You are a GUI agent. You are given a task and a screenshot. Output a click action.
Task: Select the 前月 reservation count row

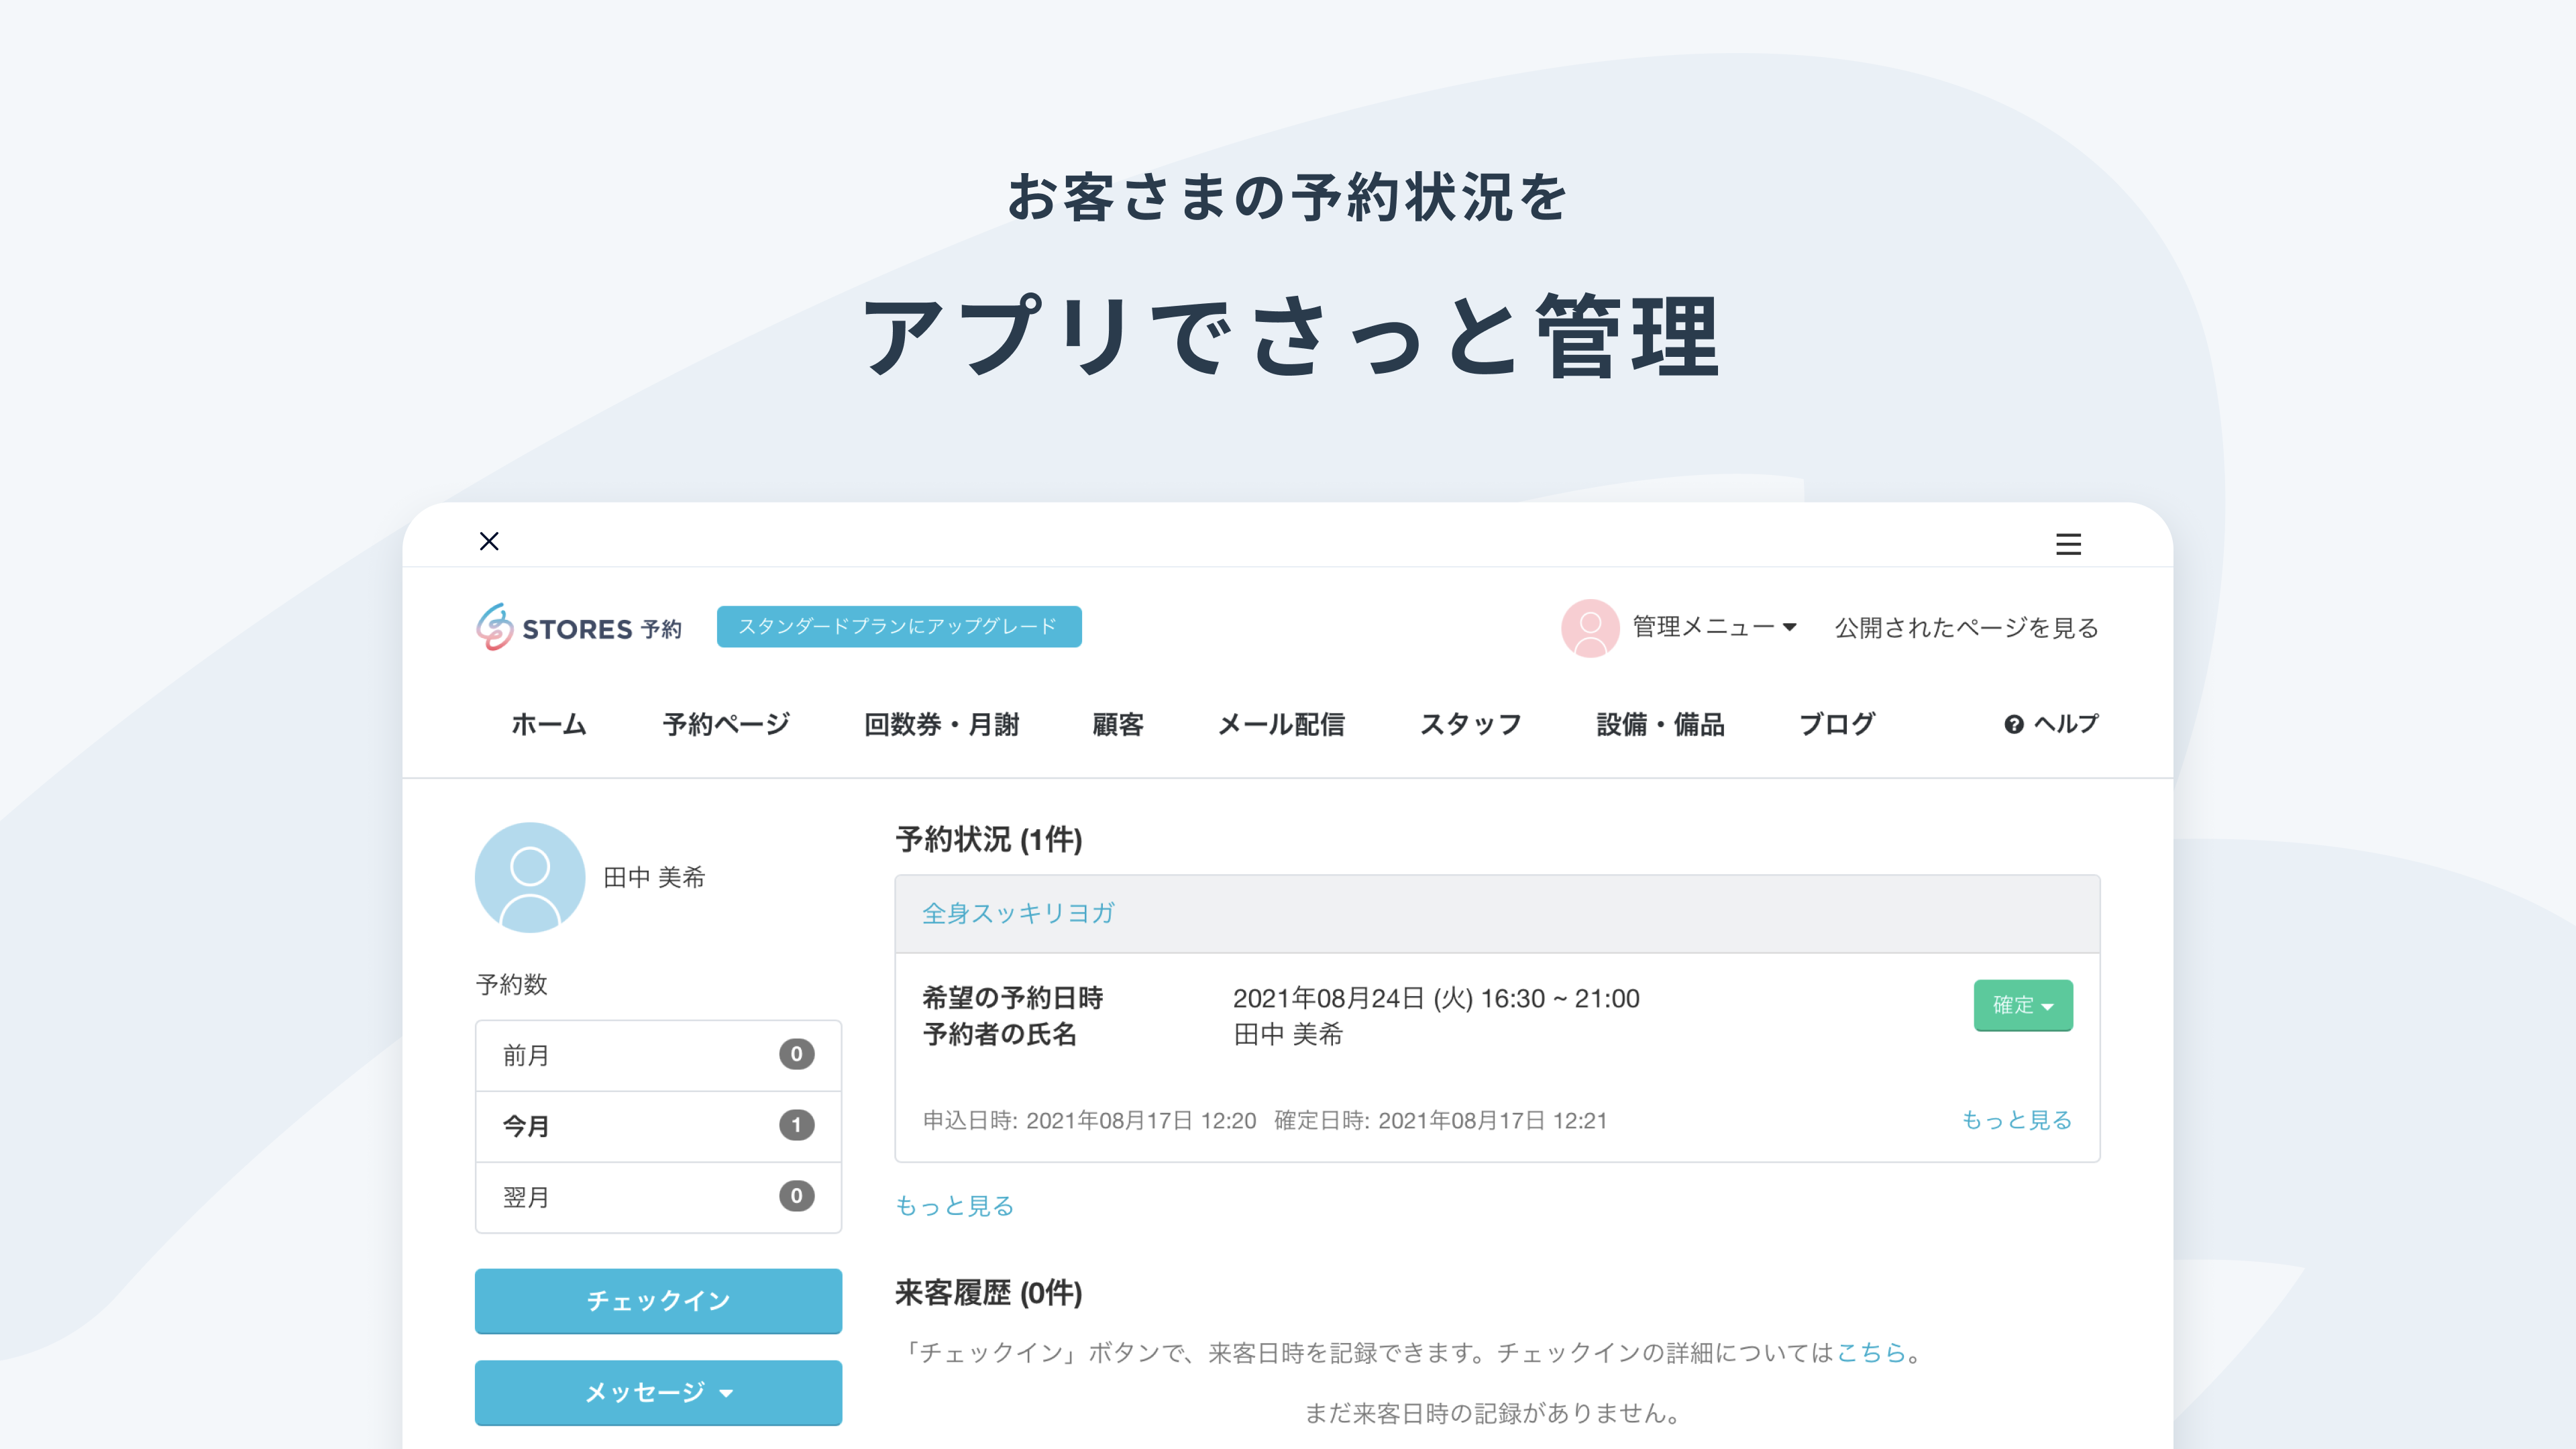tap(658, 1055)
